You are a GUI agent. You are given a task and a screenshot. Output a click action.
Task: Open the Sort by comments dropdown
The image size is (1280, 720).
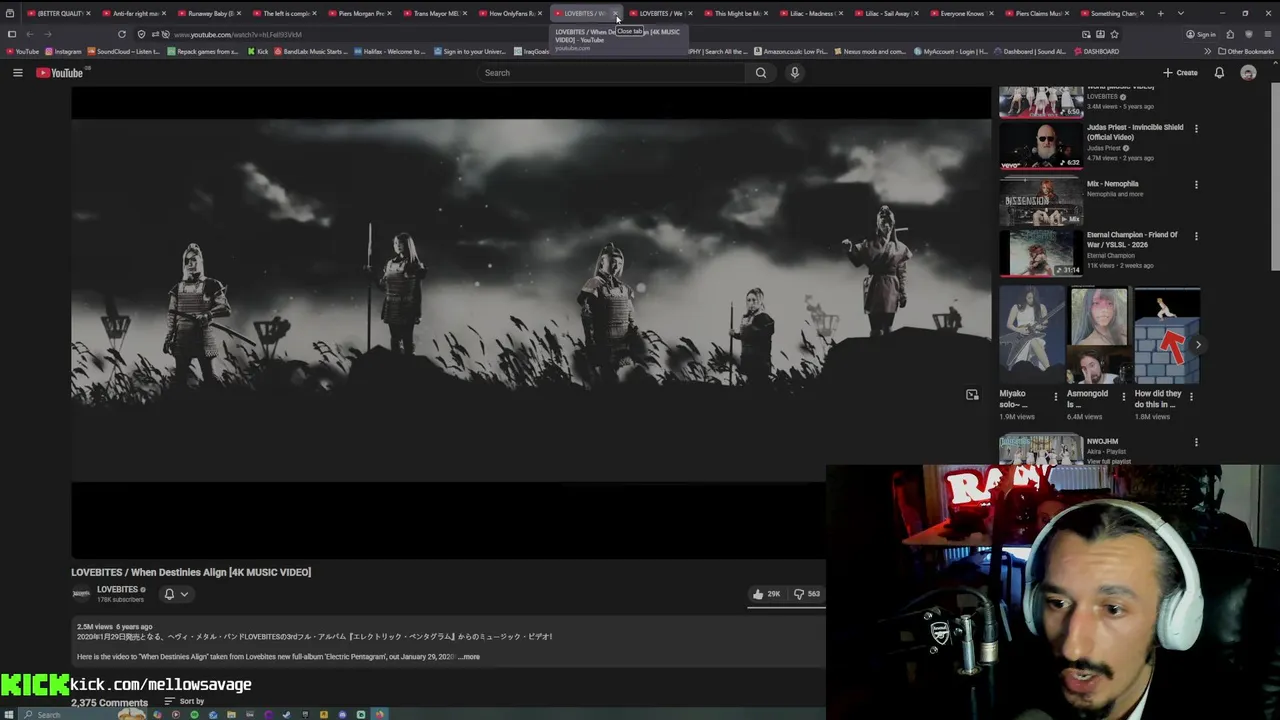[184, 701]
